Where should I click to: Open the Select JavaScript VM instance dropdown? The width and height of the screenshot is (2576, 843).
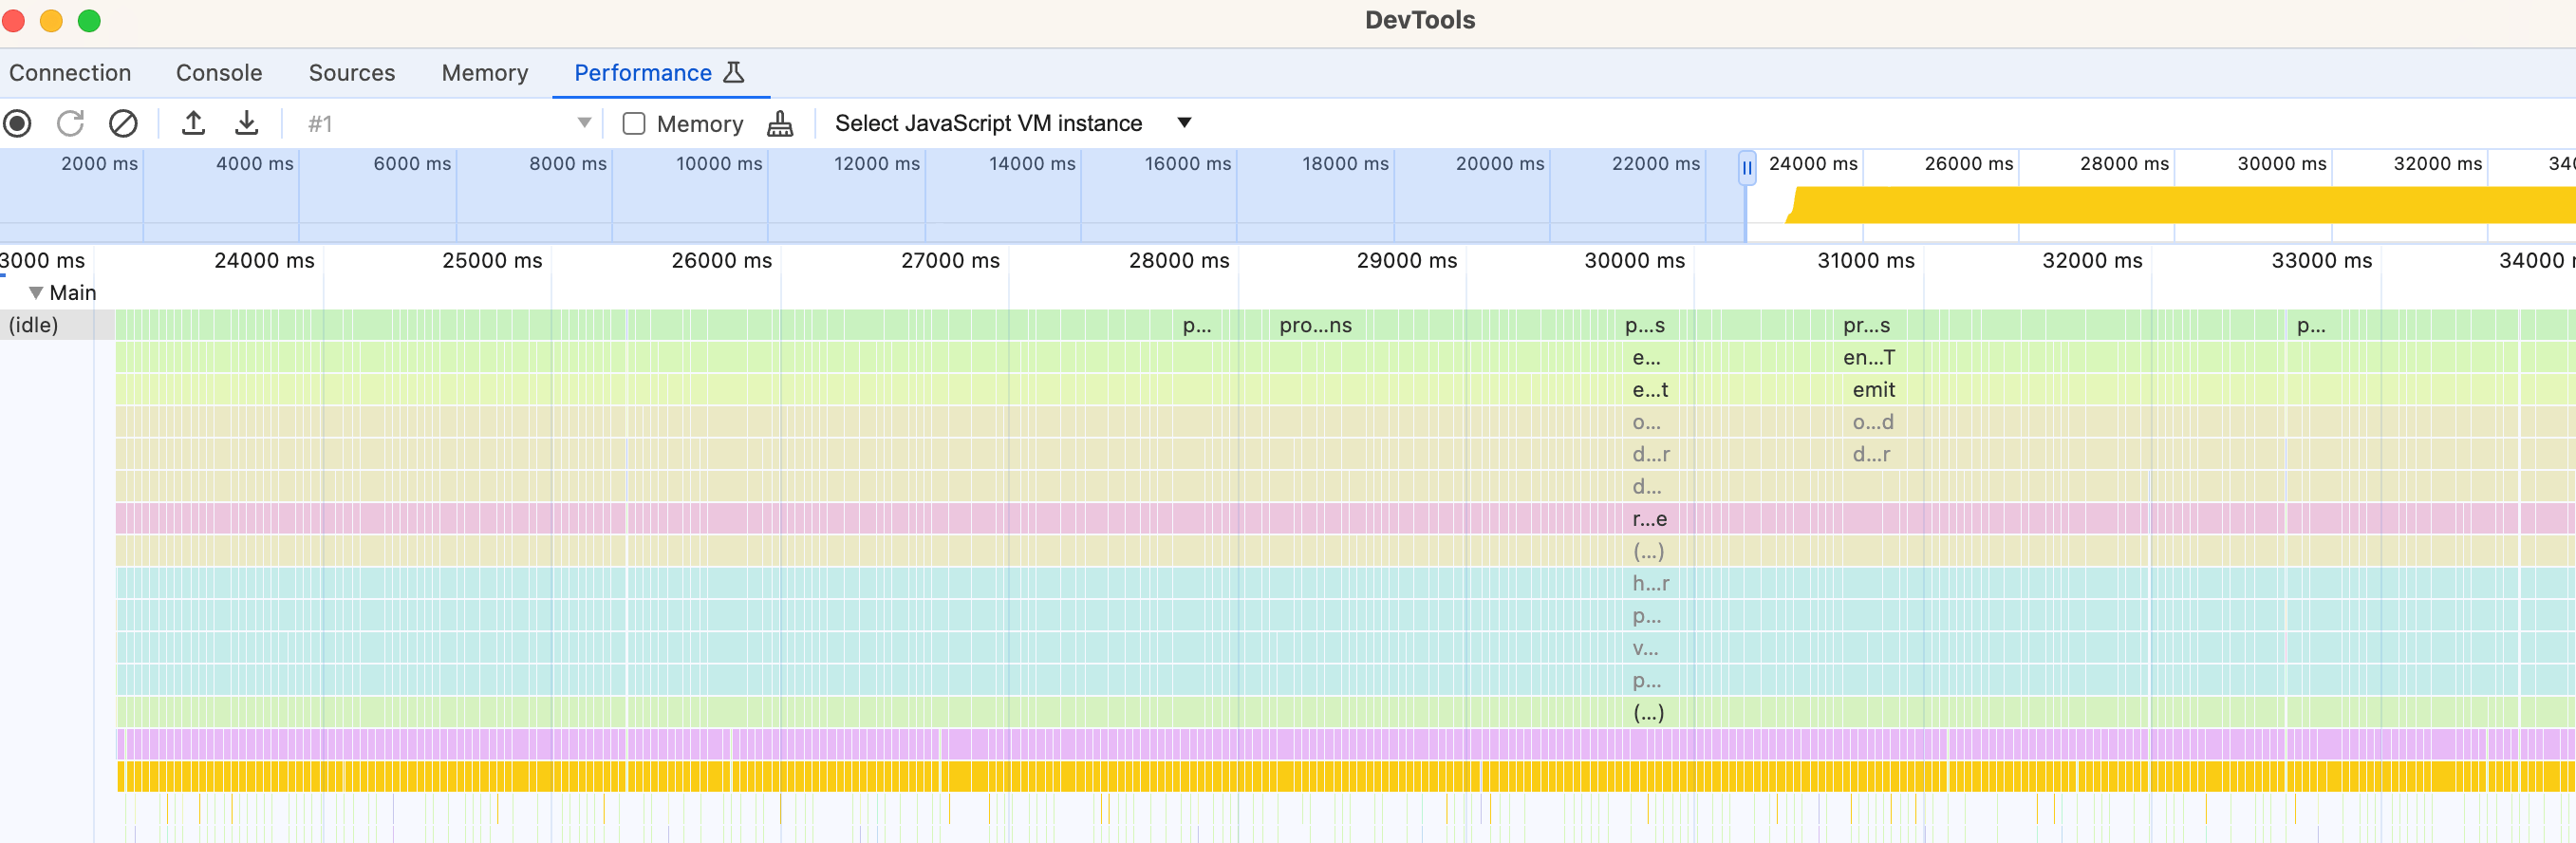coord(1013,123)
